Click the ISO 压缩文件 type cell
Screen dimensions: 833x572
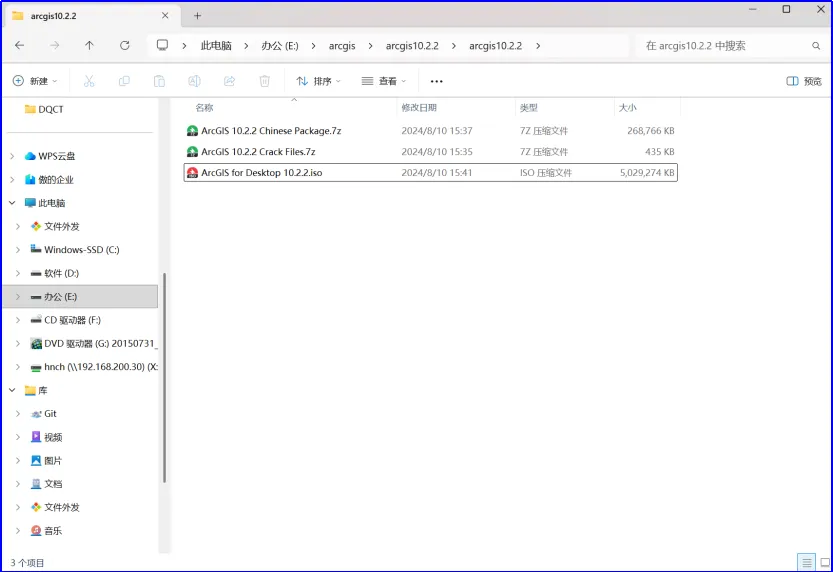coord(546,173)
